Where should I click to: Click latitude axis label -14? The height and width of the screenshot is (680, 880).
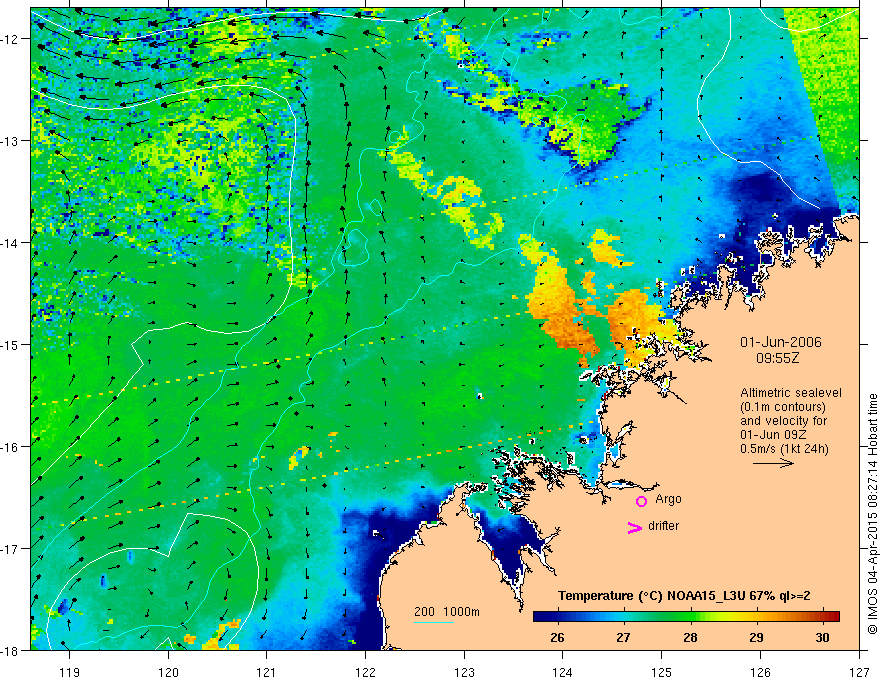click(11, 243)
